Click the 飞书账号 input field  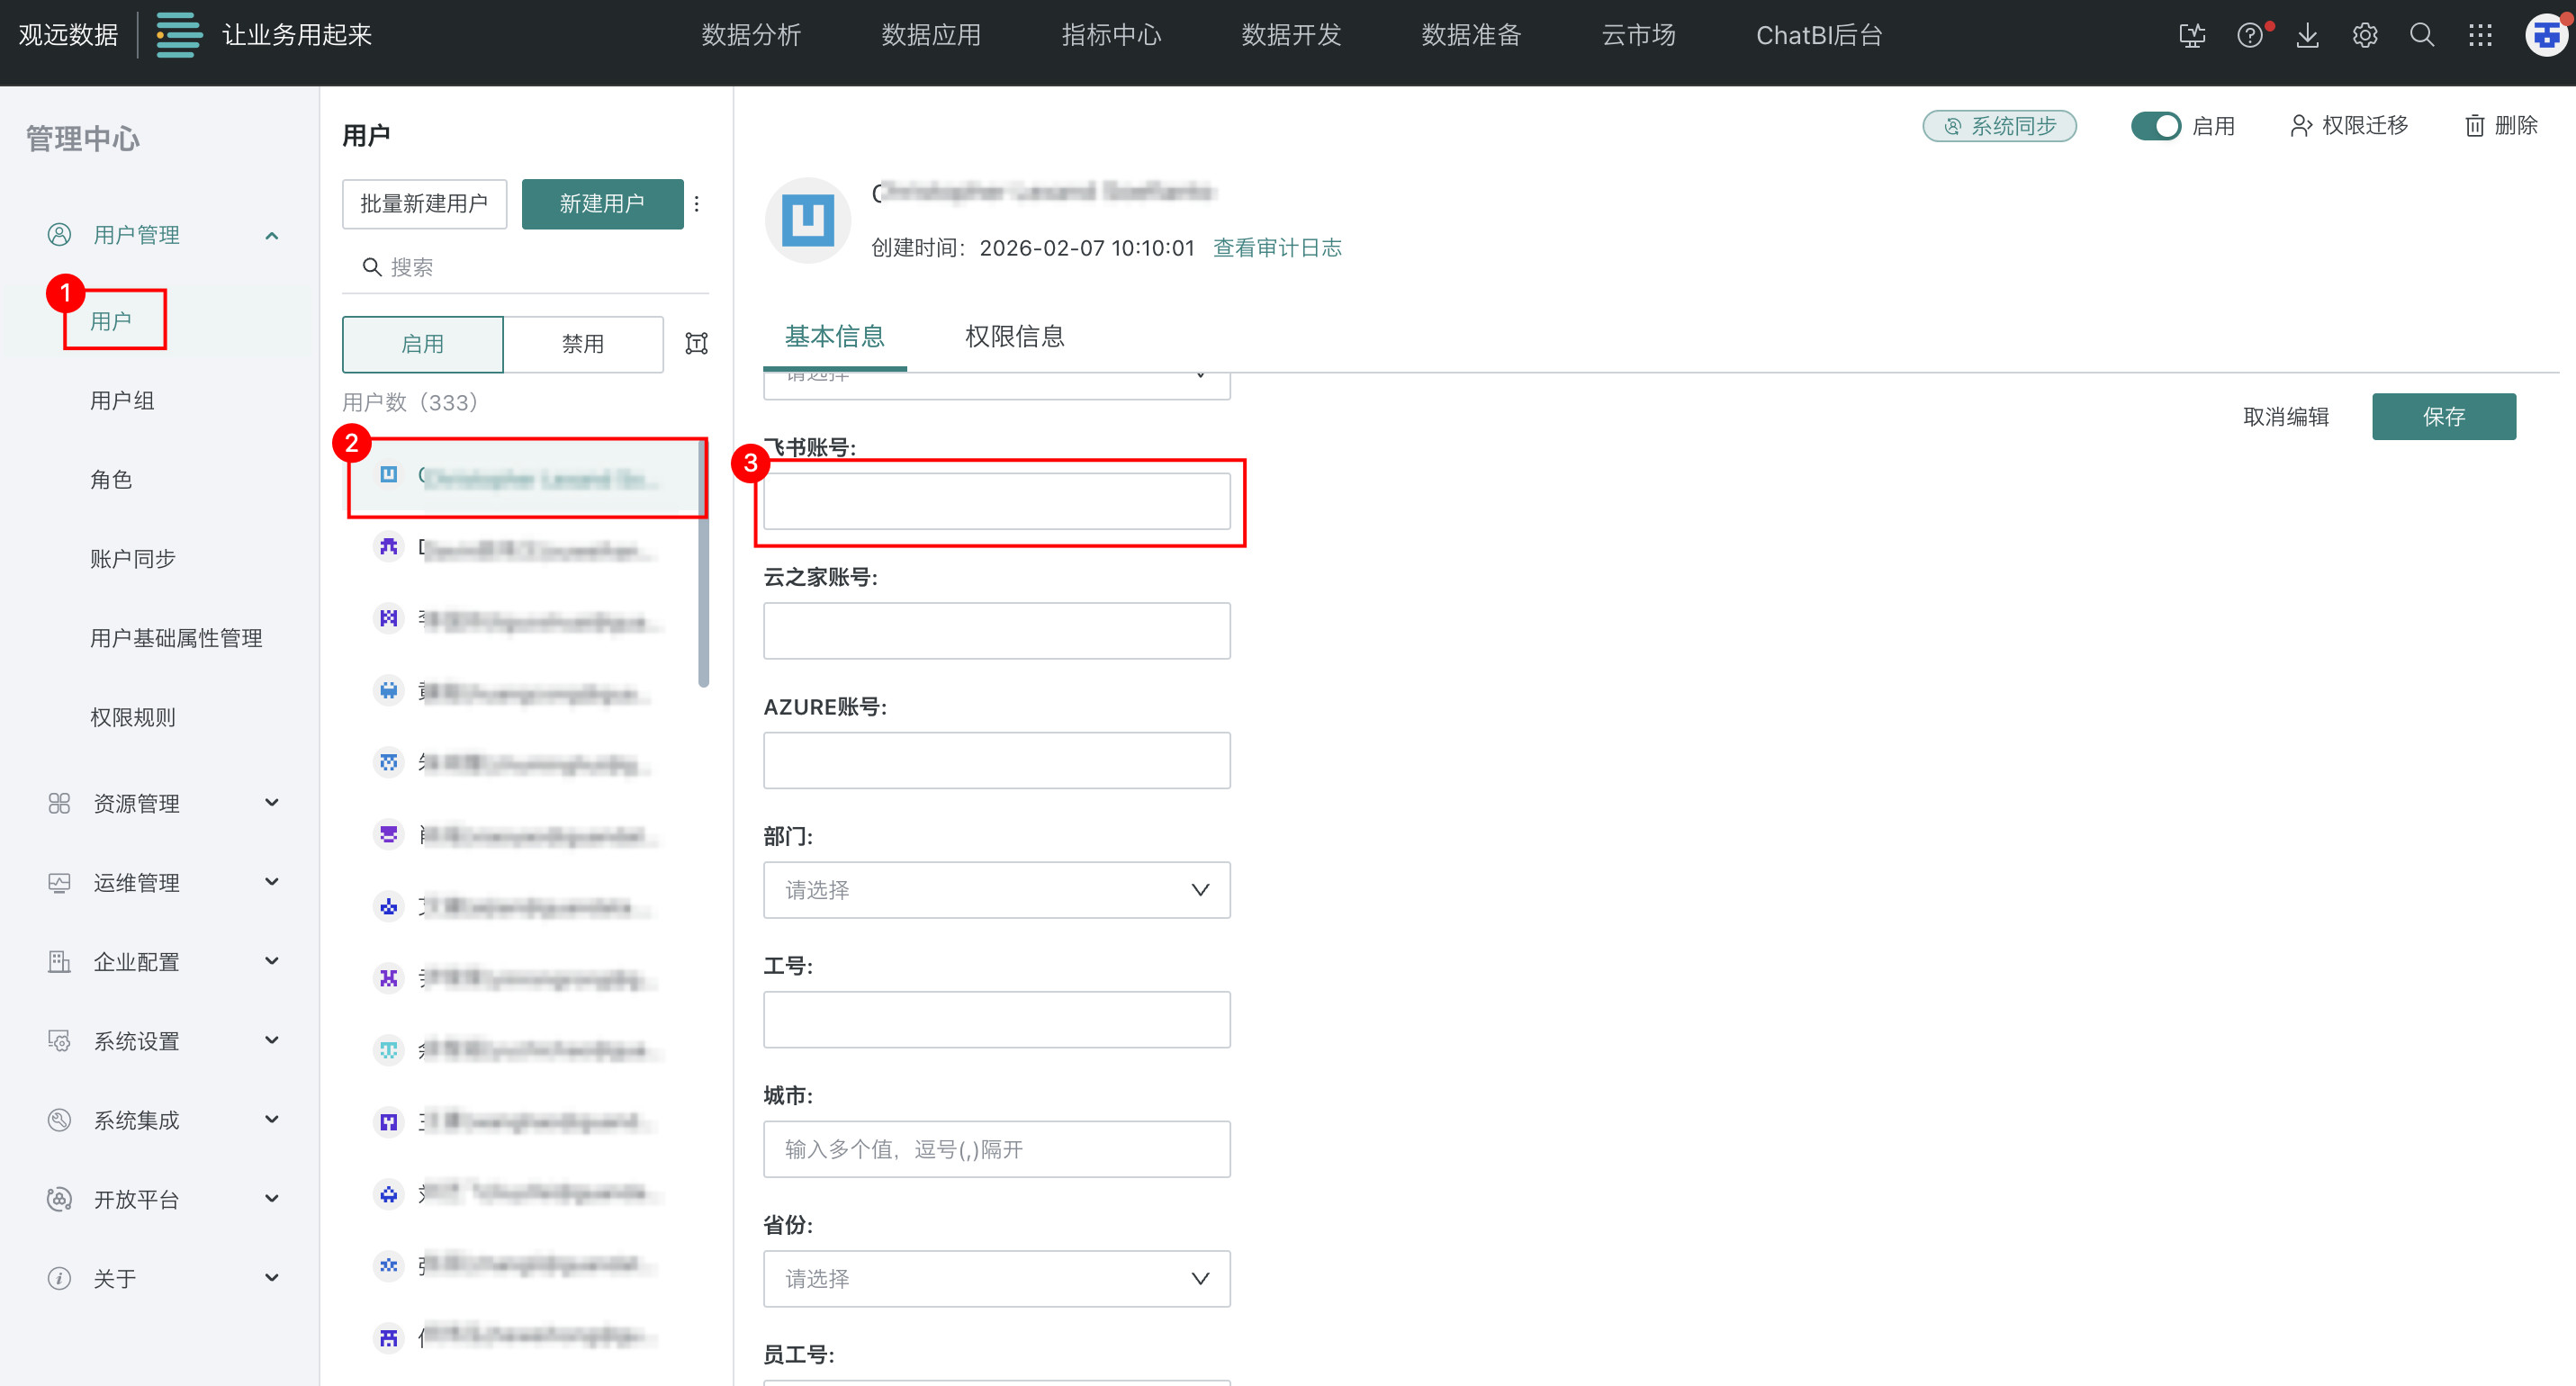pyautogui.click(x=996, y=501)
